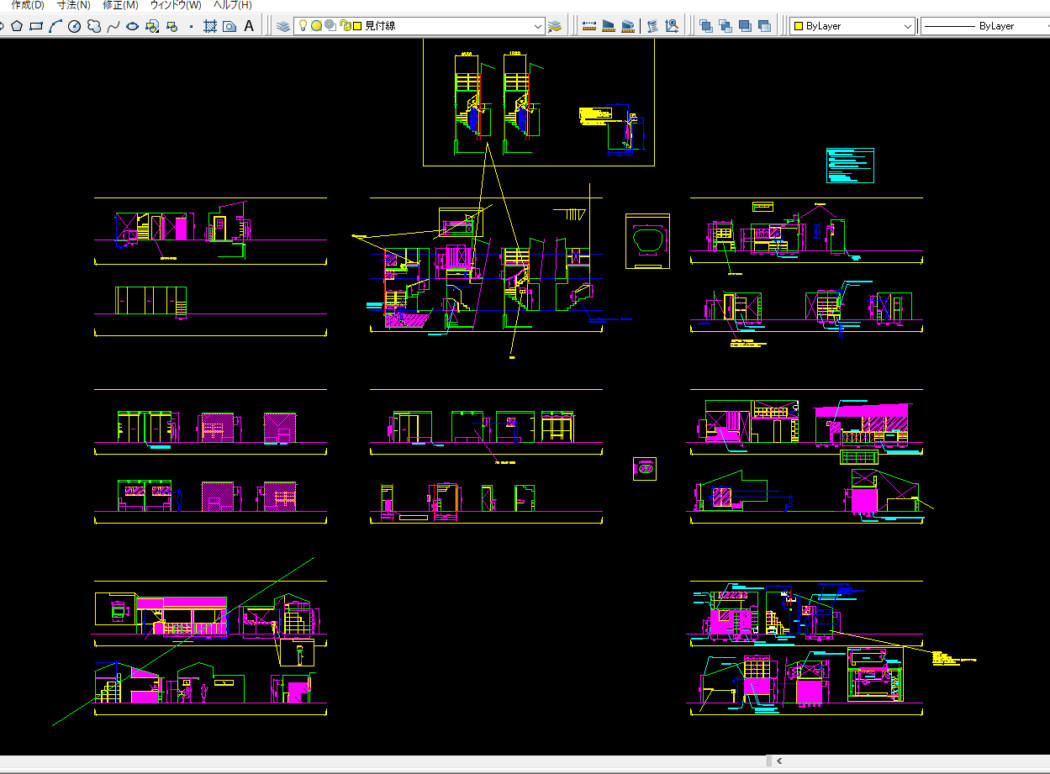Pick the Revision Cloud tool
The width and height of the screenshot is (1050, 774).
pos(93,26)
